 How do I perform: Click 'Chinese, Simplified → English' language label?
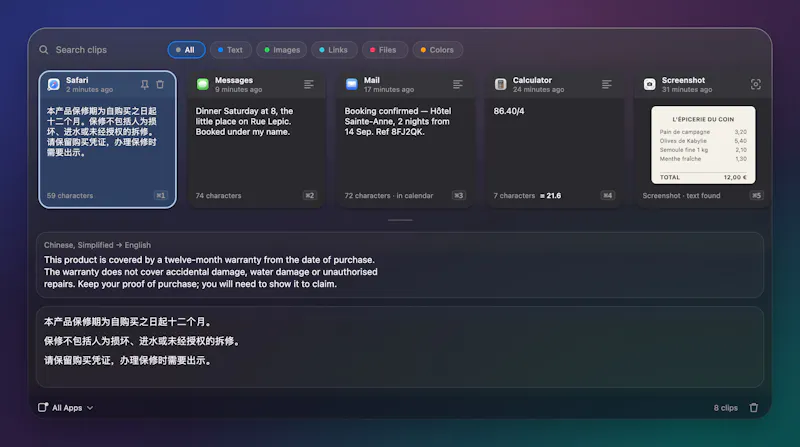point(97,245)
